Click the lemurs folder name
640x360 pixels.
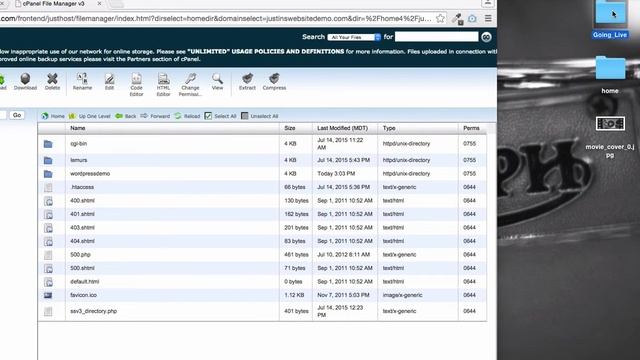79,160
